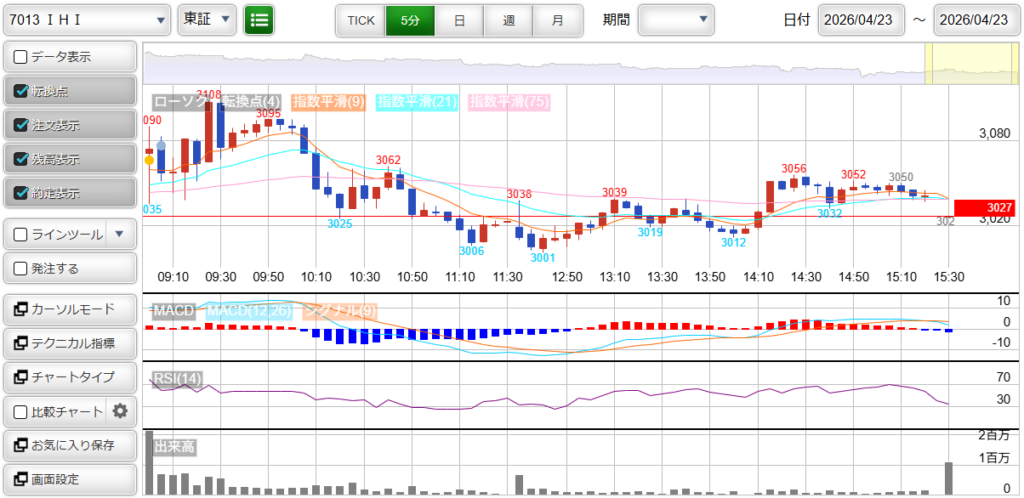
Task: Click the 月 monthly interval button
Action: pos(557,19)
